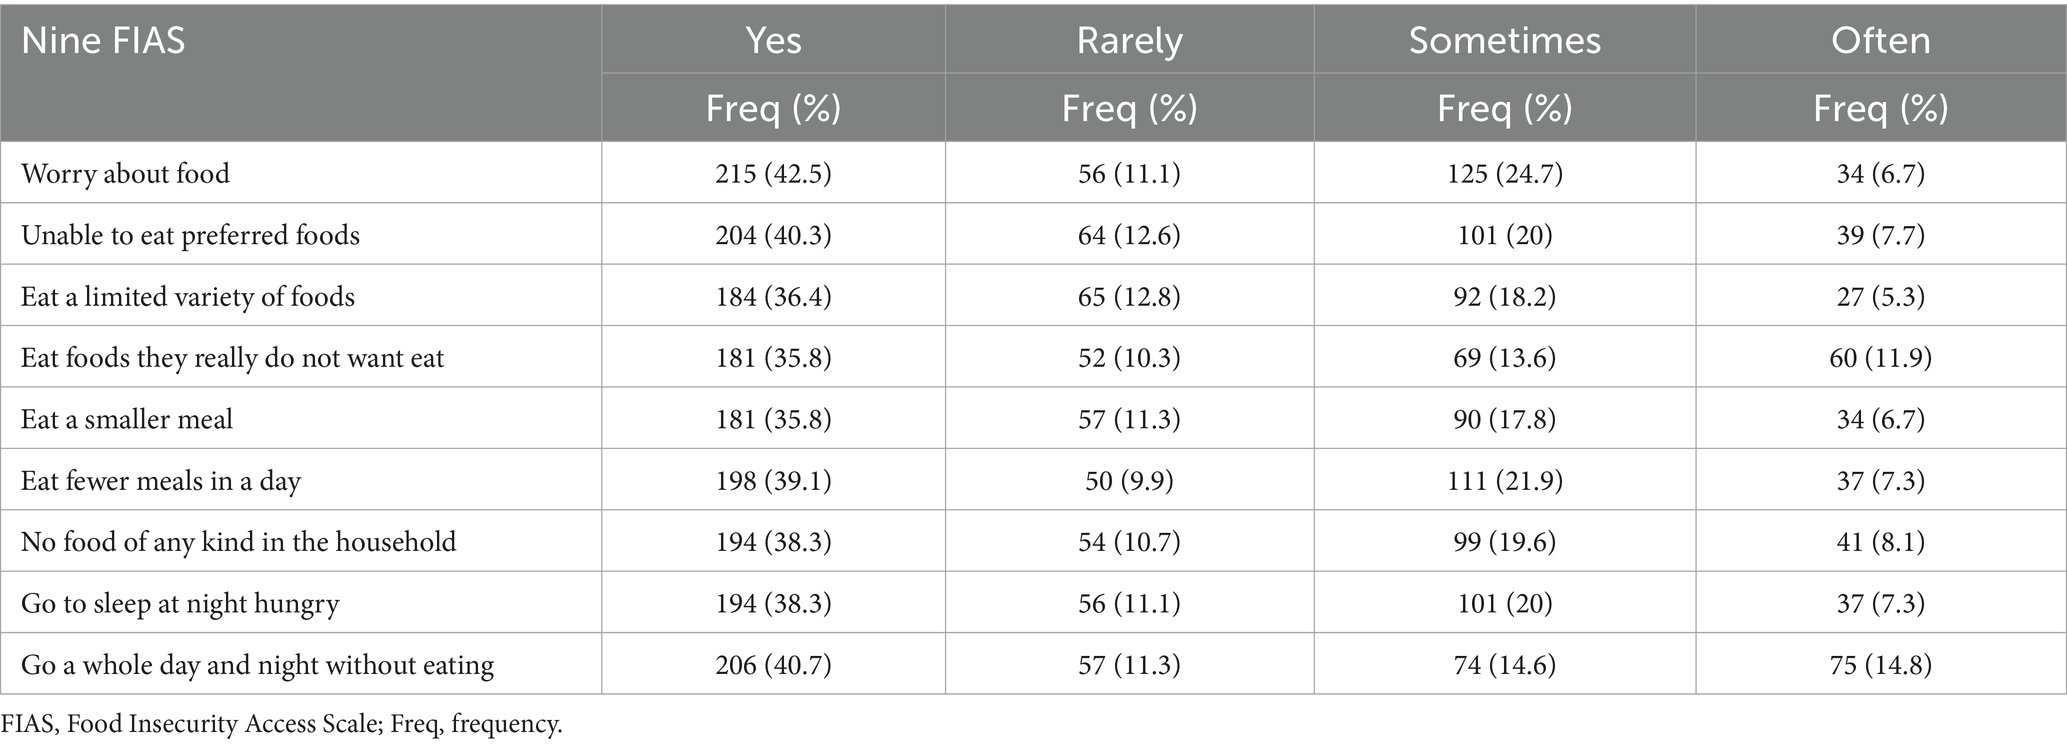Viewport: 2067px width, 746px height.
Task: Click the 'Unable to eat preferred foods' row label
Action: (x=190, y=235)
